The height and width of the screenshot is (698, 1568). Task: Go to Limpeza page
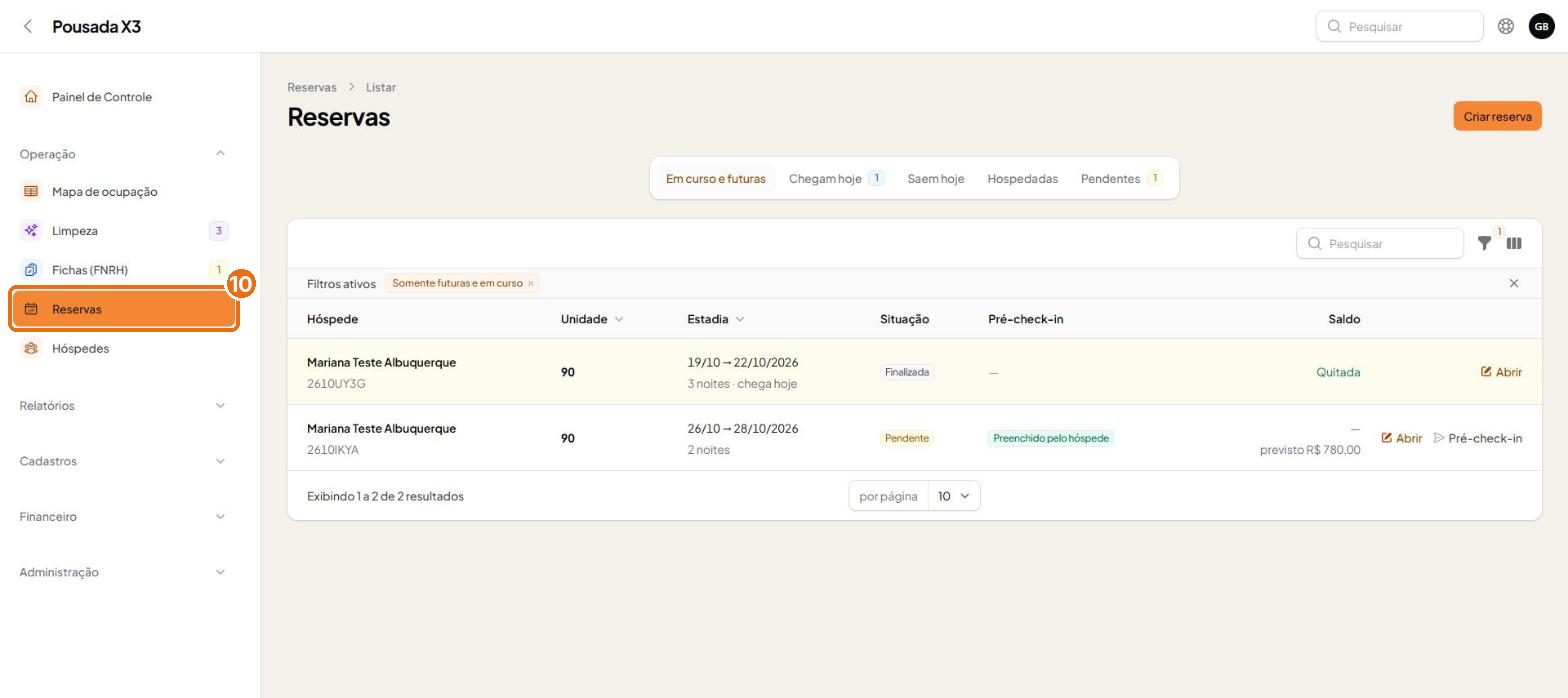(x=124, y=231)
